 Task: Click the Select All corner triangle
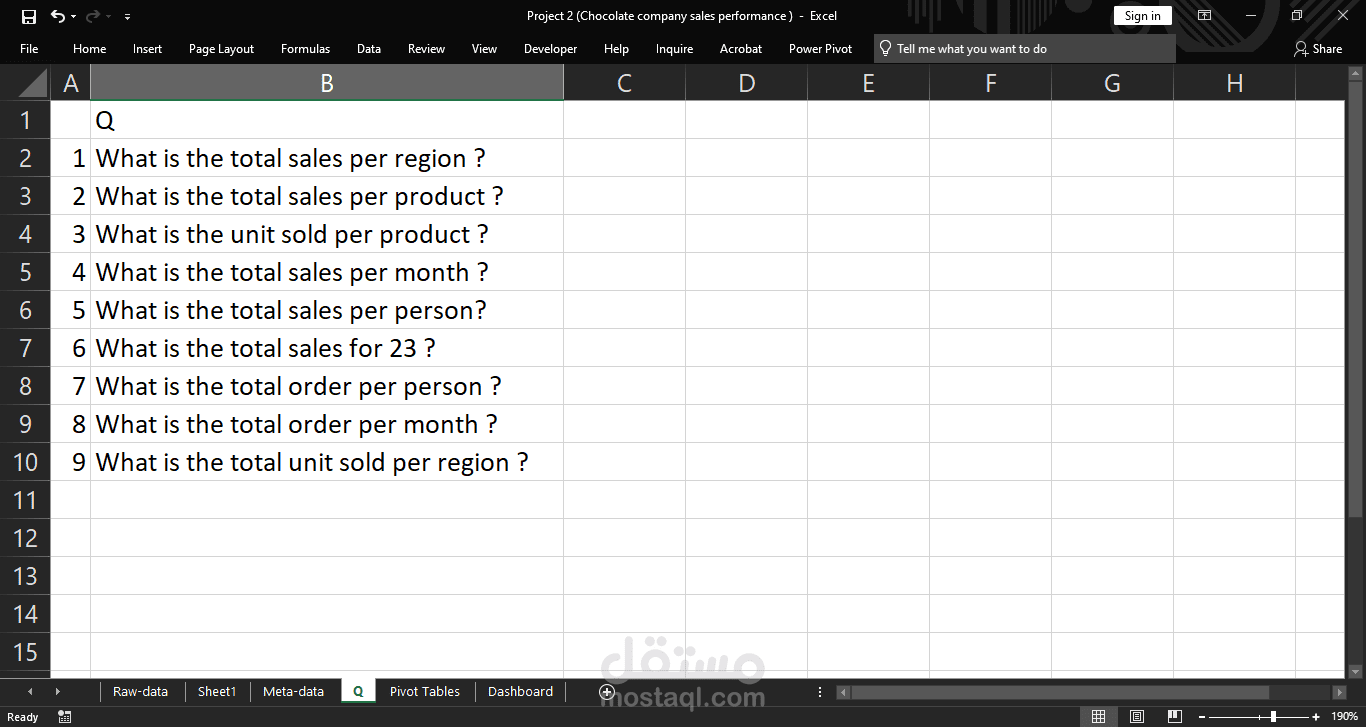tap(33, 83)
